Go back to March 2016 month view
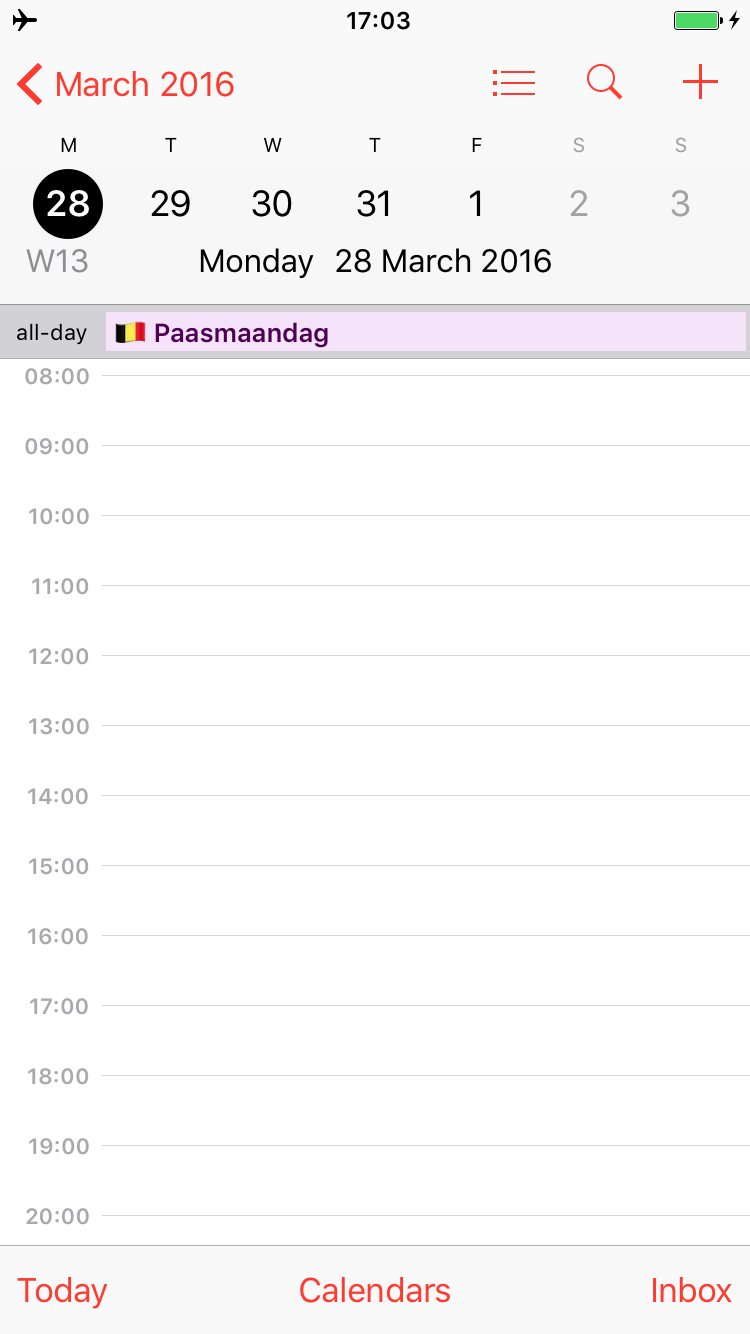The image size is (750, 1334). coord(126,84)
